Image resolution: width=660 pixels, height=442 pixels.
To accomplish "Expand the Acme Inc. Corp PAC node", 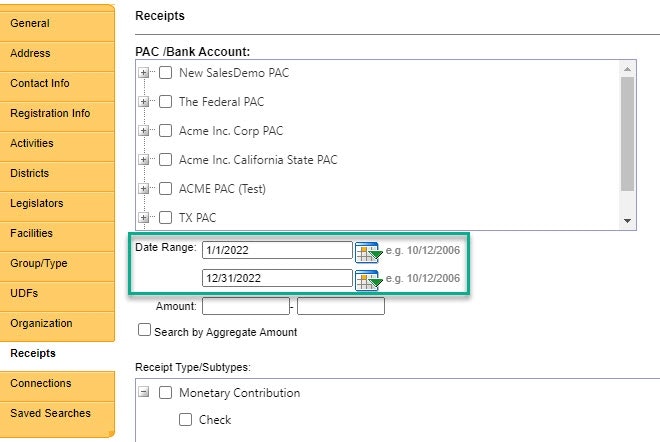I will (x=144, y=131).
